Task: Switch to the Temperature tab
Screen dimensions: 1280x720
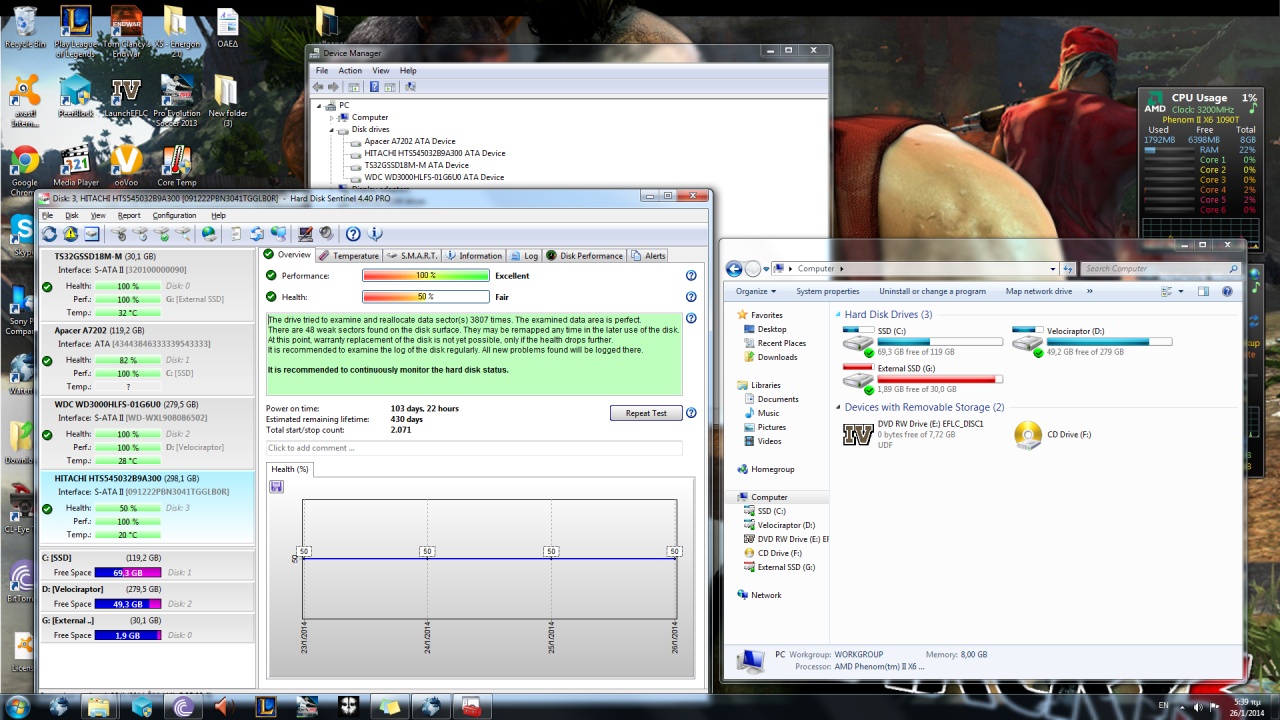Action: tap(349, 255)
